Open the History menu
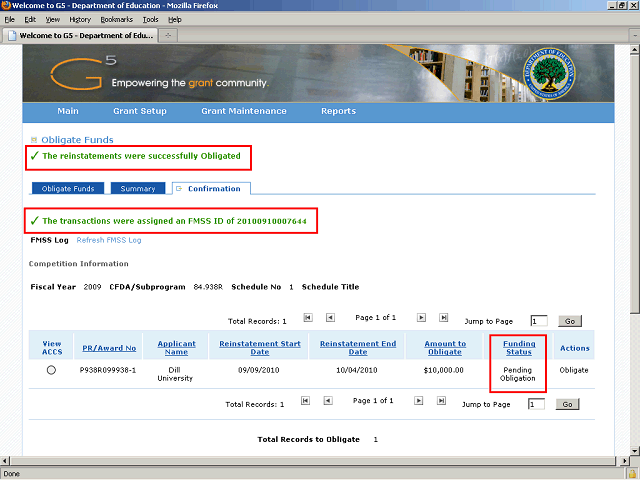Screen dimensions: 640x480 pos(80,20)
